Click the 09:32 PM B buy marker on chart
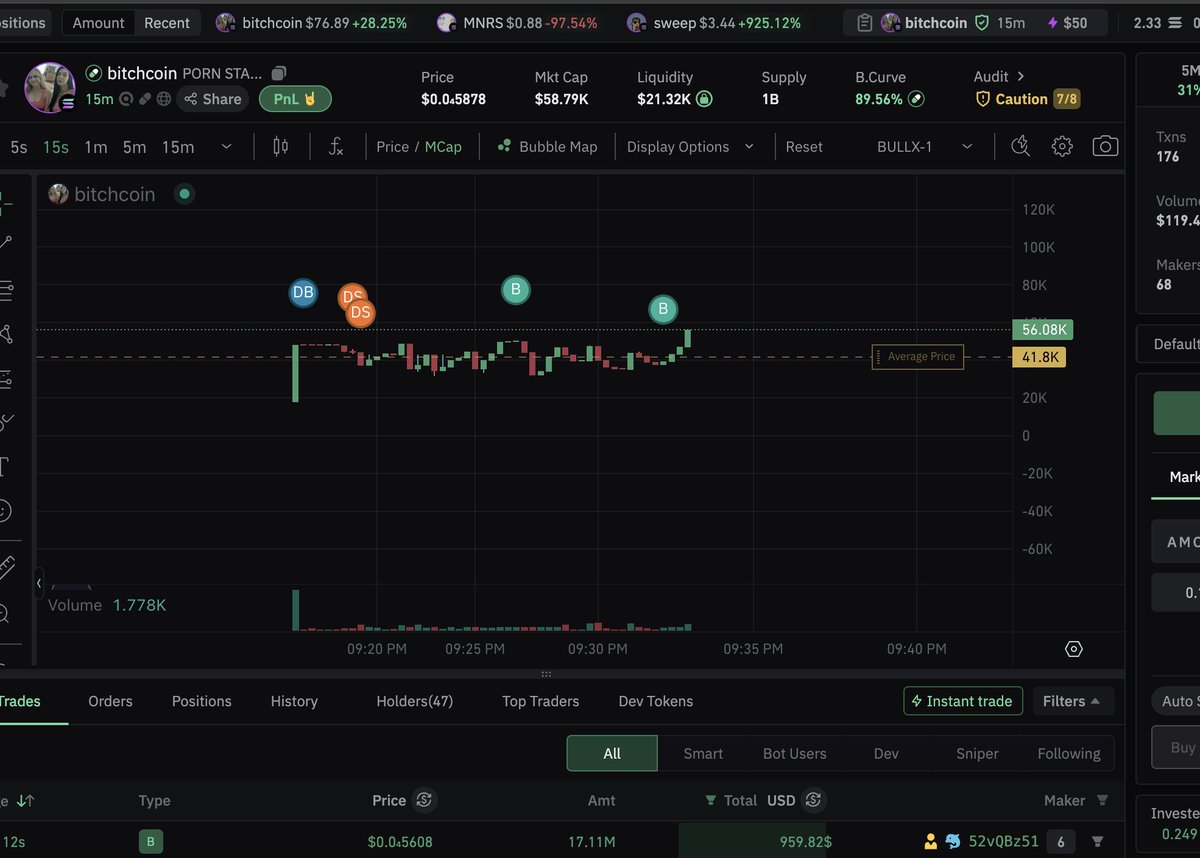This screenshot has width=1200, height=858. point(663,309)
